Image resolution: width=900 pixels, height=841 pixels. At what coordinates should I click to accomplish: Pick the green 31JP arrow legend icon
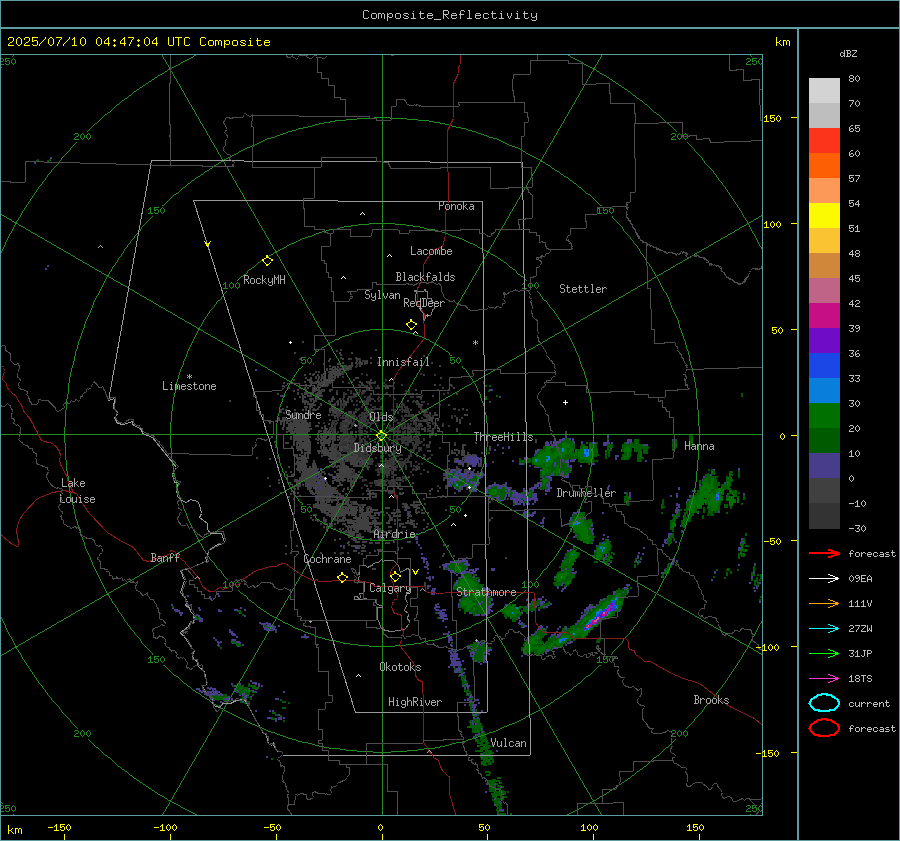point(824,653)
